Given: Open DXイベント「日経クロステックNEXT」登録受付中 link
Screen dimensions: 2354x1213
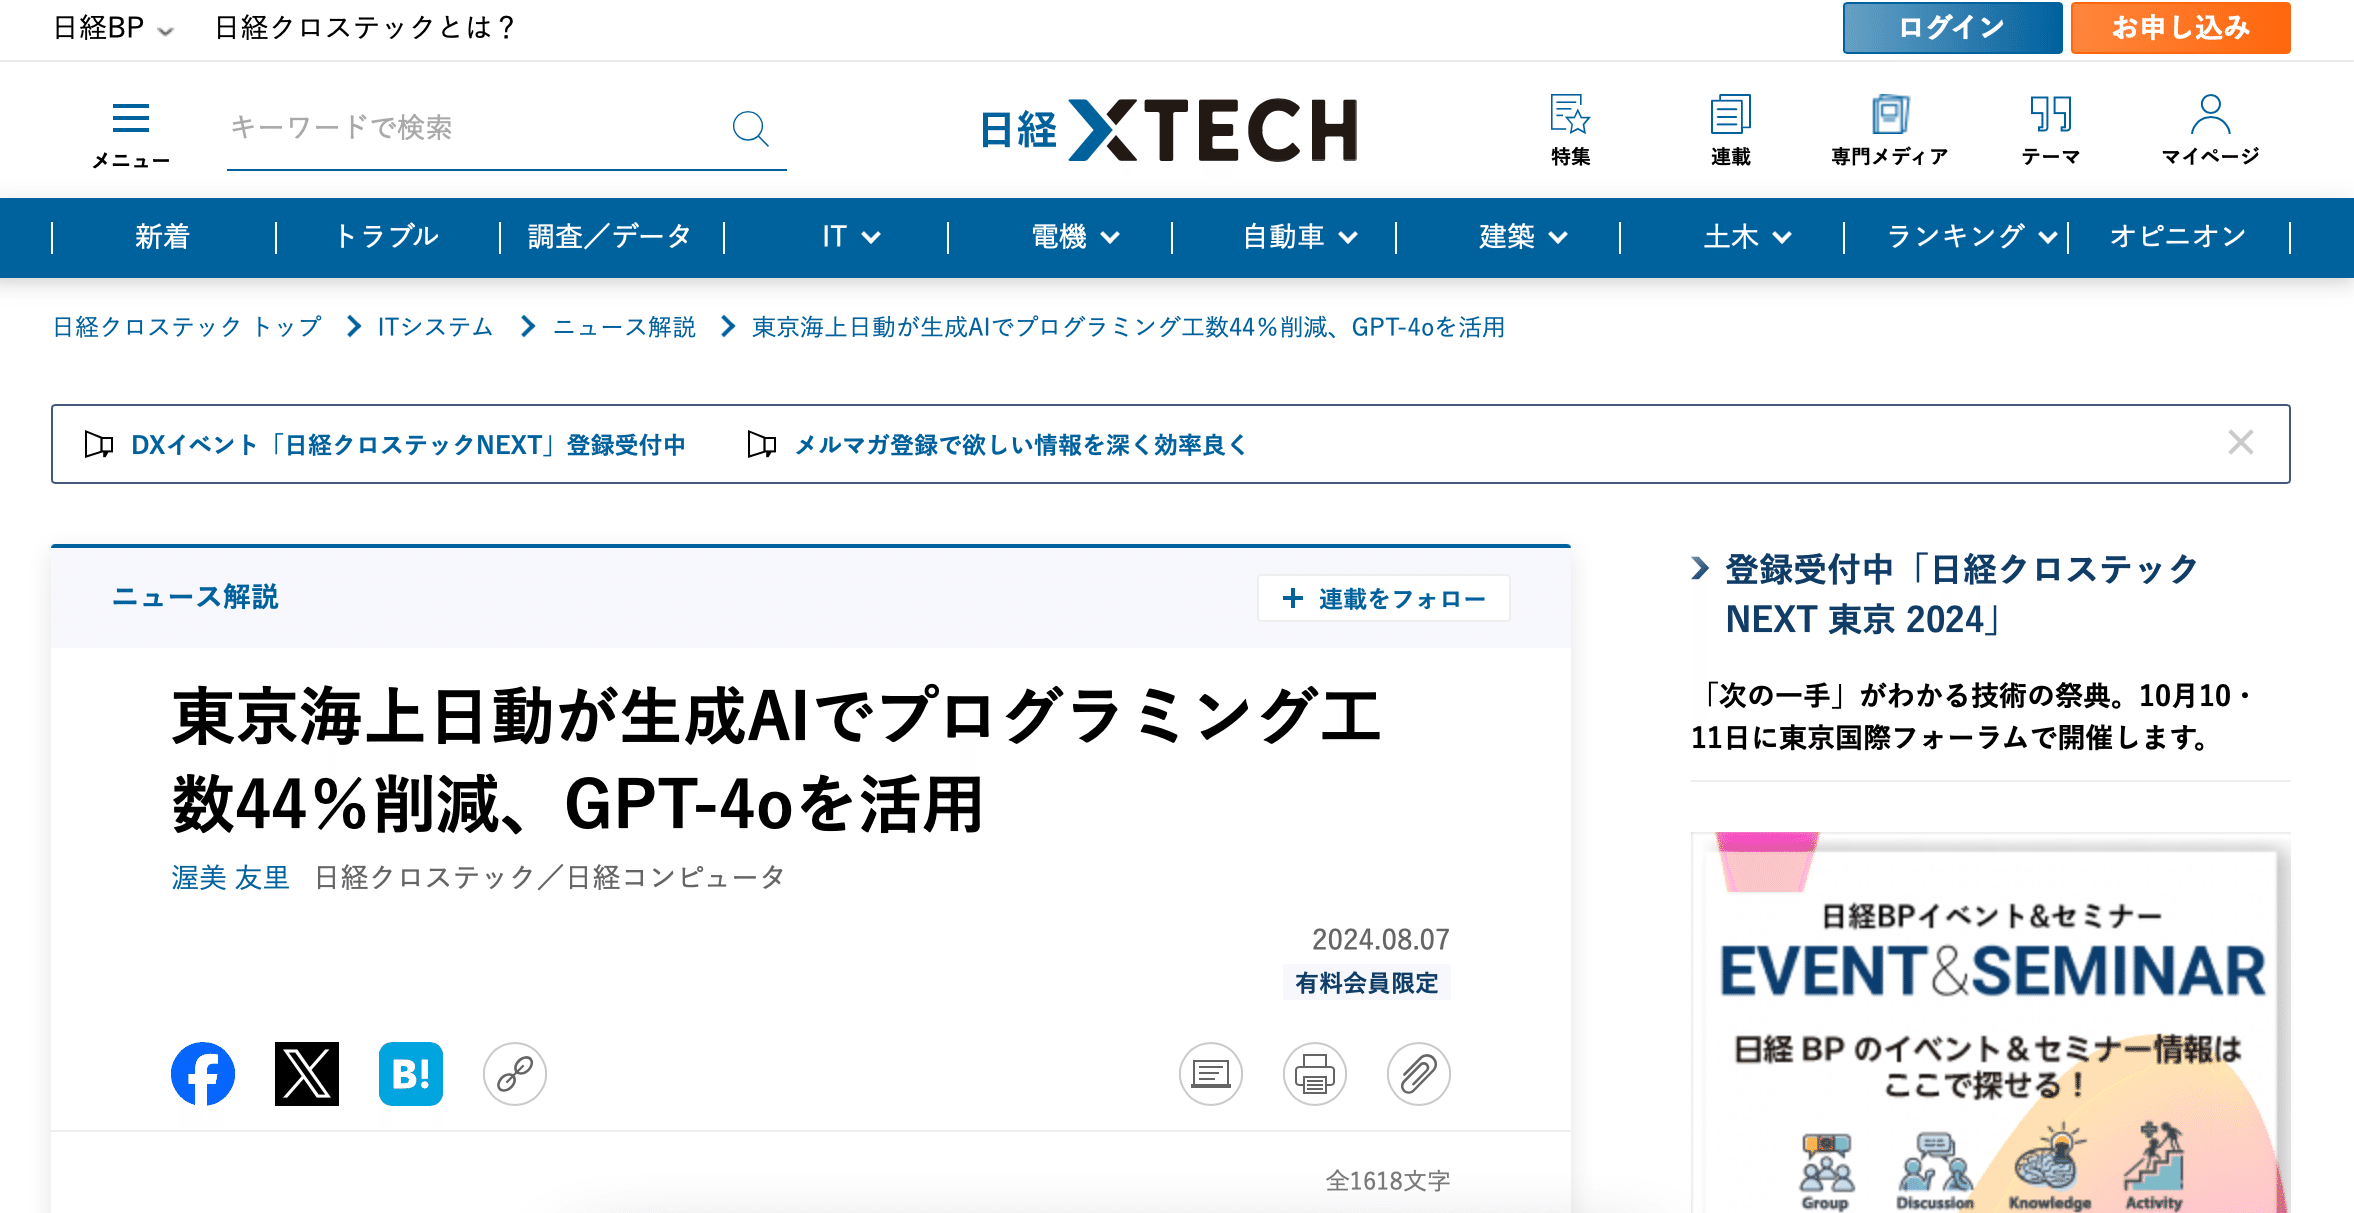Looking at the screenshot, I should click(408, 445).
